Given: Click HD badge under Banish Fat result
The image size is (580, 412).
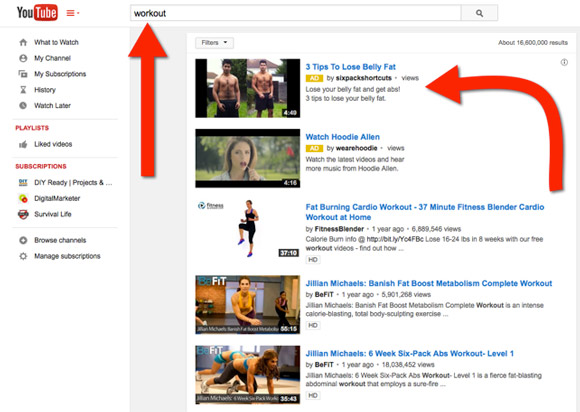Looking at the screenshot, I should point(313,325).
